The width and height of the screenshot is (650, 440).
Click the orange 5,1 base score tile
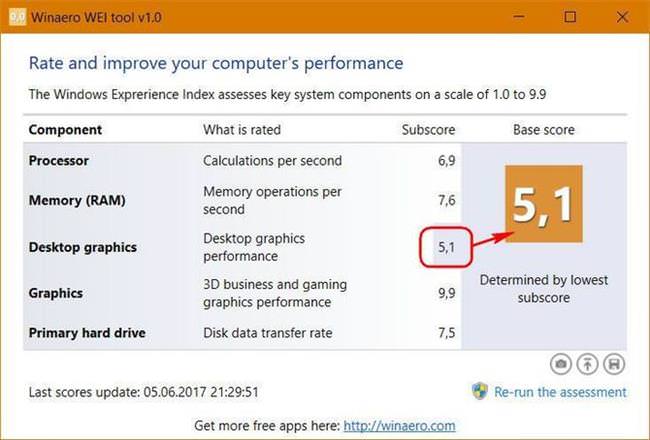click(542, 204)
